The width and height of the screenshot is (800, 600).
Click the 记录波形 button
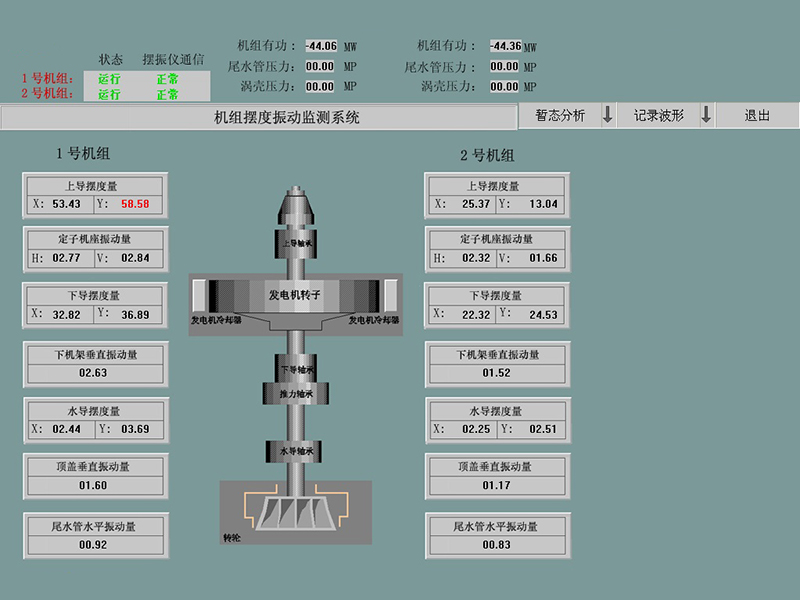coord(658,116)
